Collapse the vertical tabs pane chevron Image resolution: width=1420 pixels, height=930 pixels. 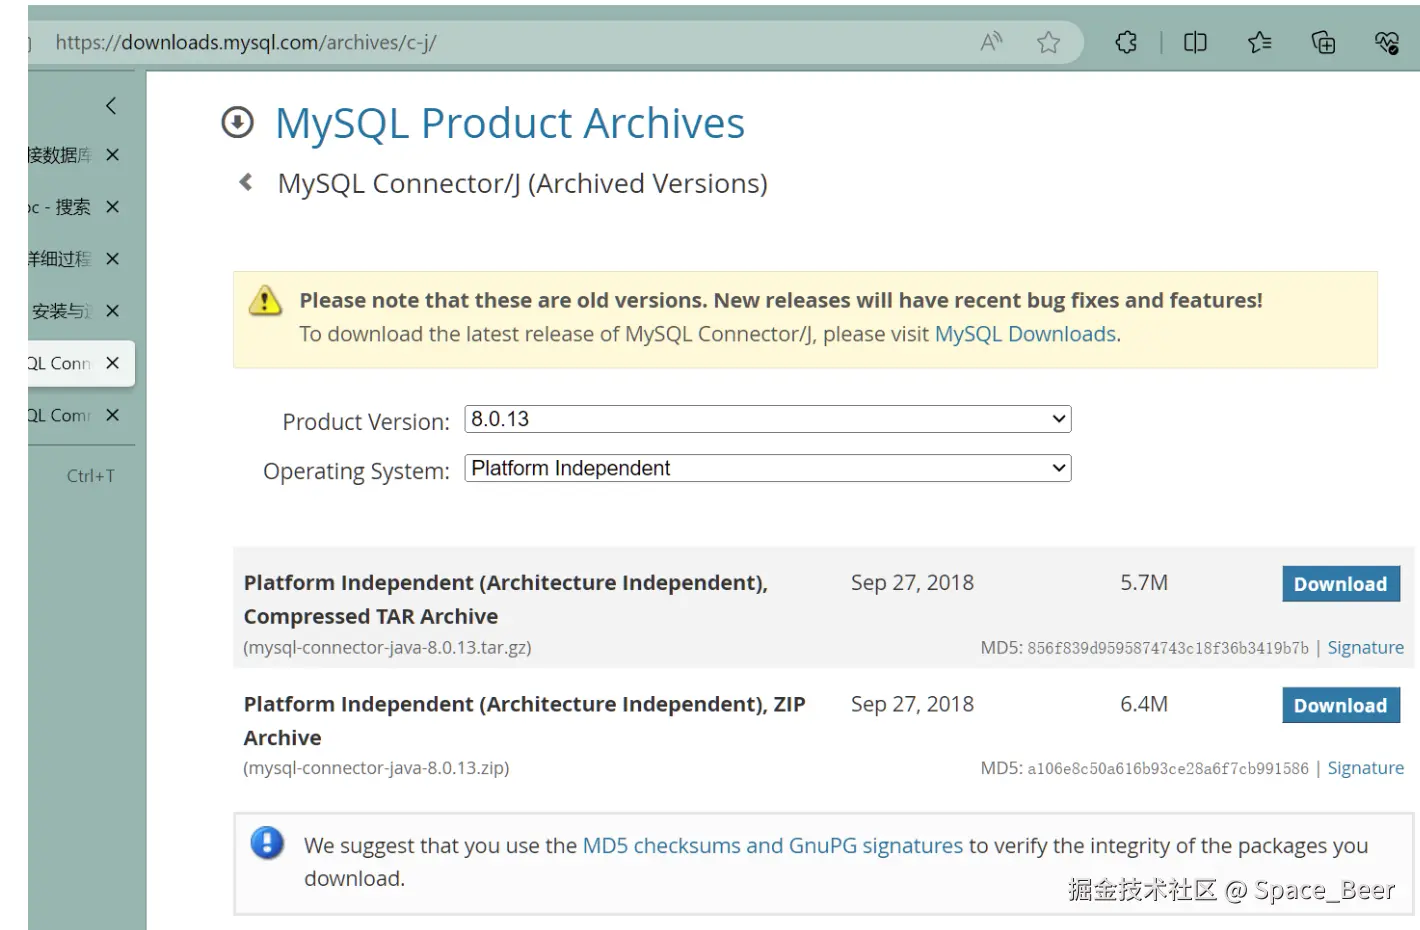[x=111, y=105]
